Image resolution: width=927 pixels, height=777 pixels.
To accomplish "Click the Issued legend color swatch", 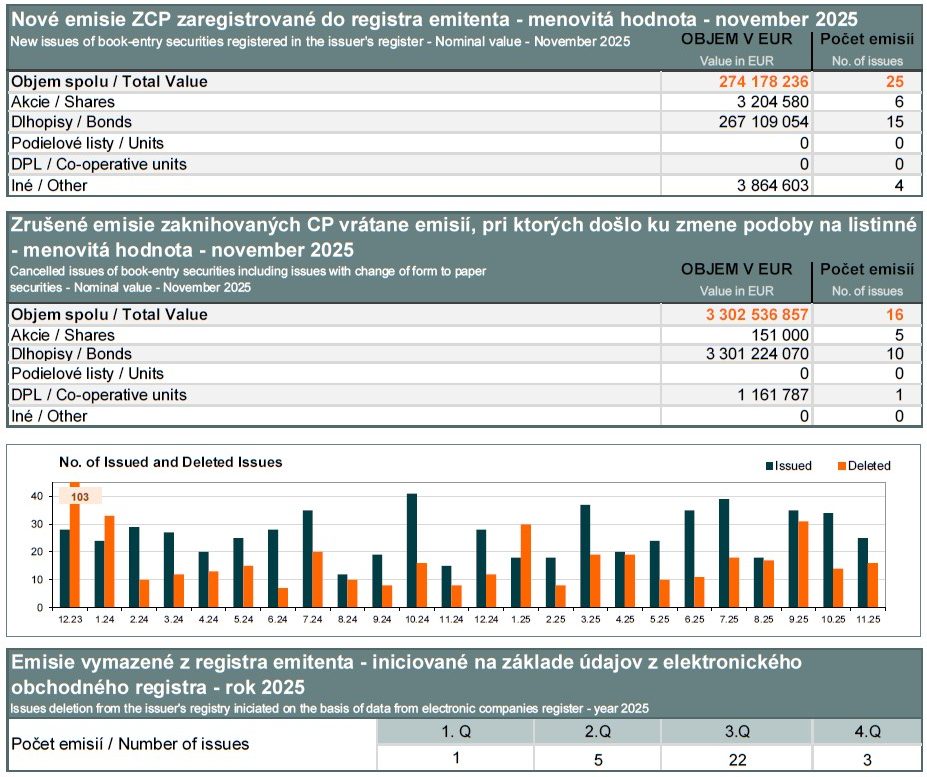I will (x=770, y=466).
